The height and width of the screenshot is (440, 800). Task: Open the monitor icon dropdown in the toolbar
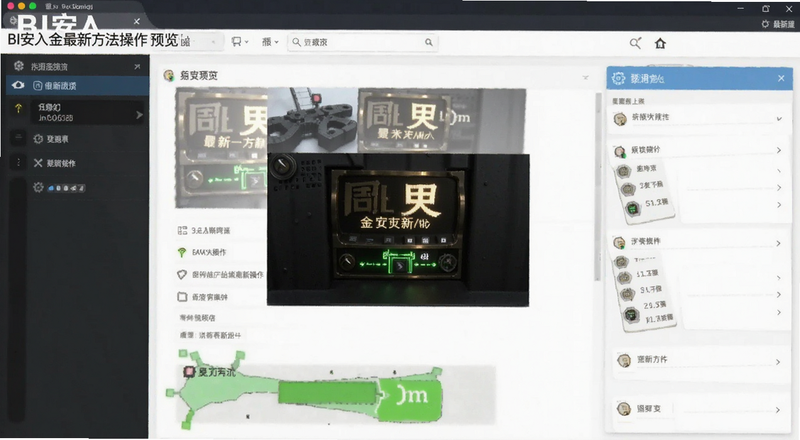[239, 42]
